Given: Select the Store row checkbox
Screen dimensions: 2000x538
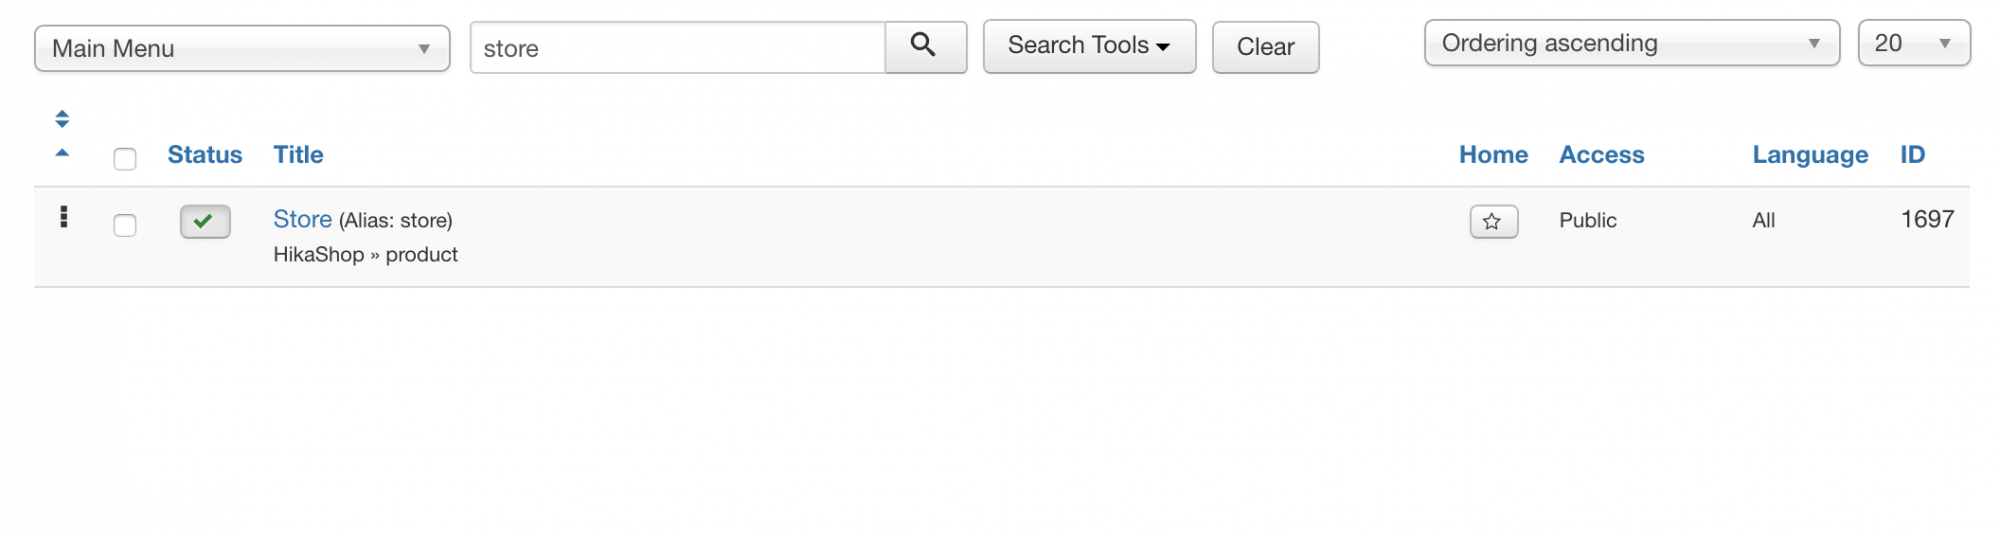Looking at the screenshot, I should (x=125, y=225).
